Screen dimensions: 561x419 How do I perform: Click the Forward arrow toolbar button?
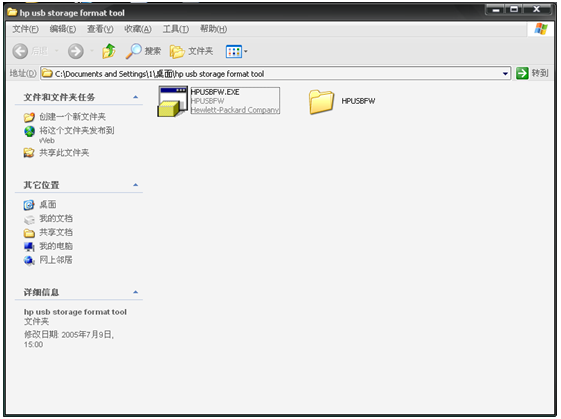click(x=76, y=51)
